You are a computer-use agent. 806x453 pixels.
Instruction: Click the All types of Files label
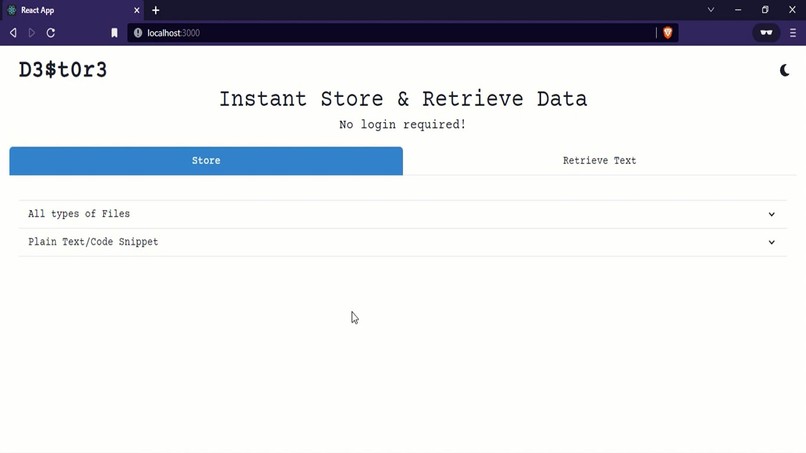tap(79, 214)
